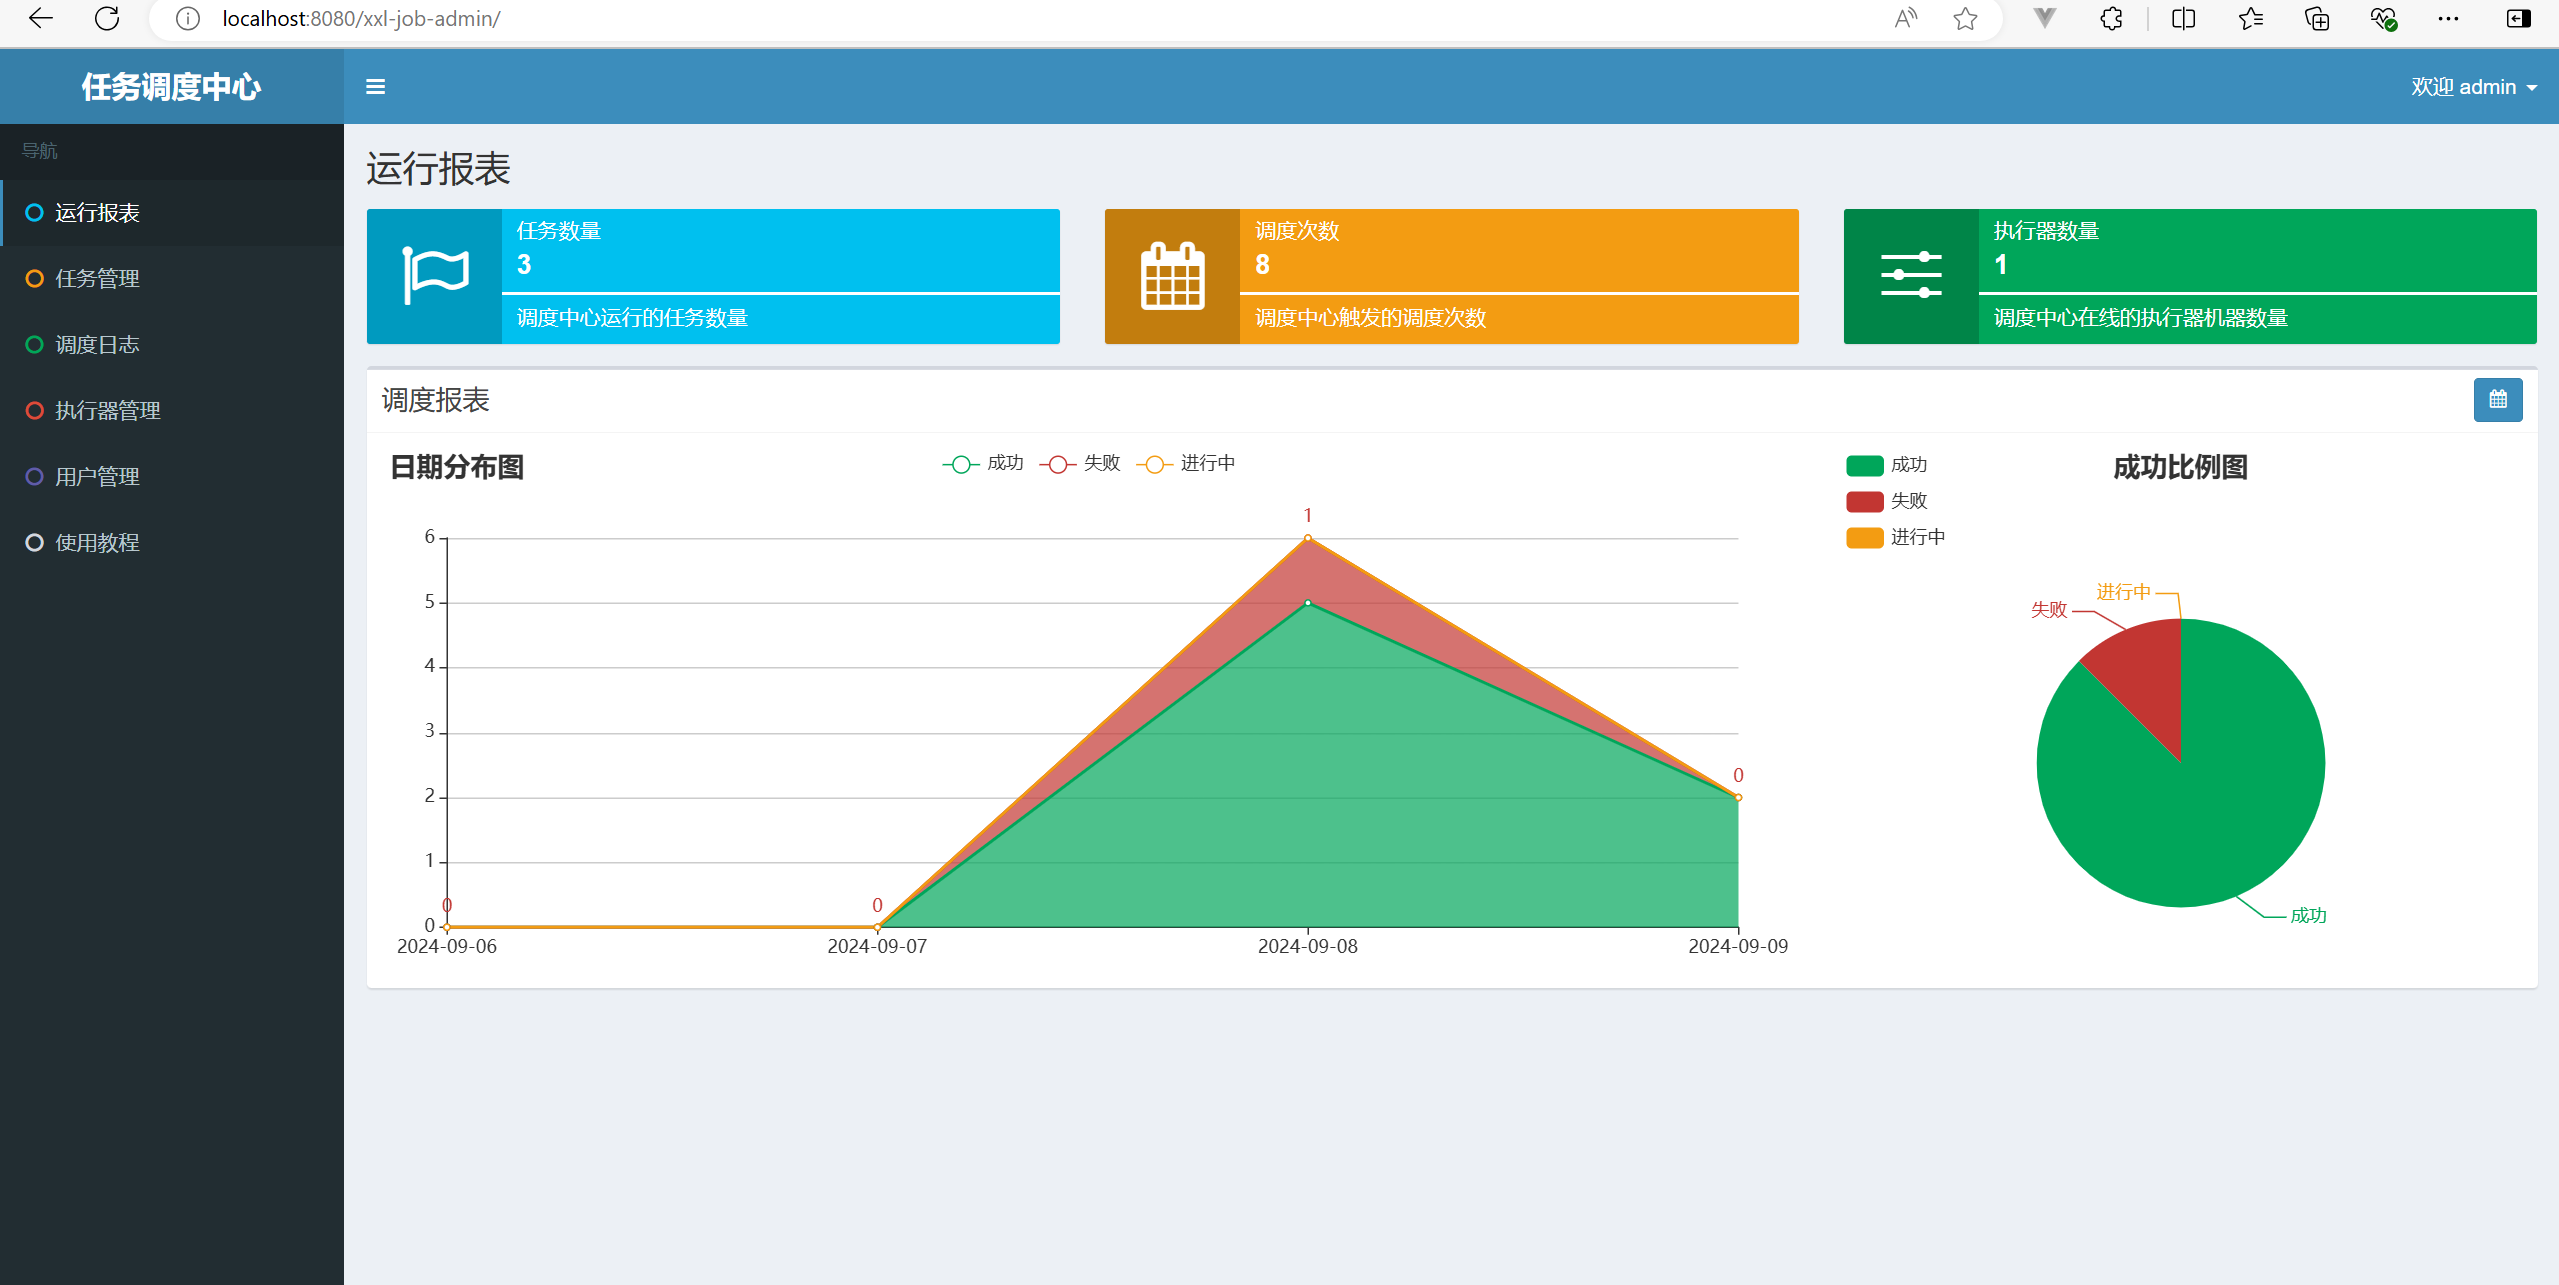Click the 任务调度中心 logo title
Viewport: 2559px width, 1285px height.
[171, 87]
